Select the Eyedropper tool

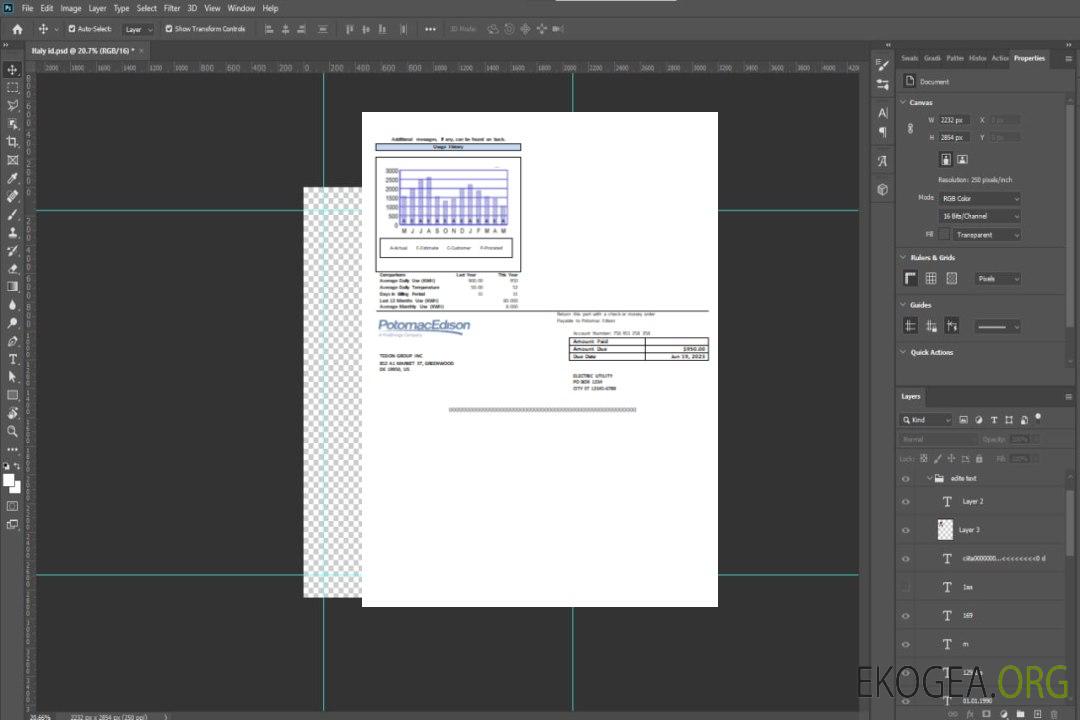12,178
